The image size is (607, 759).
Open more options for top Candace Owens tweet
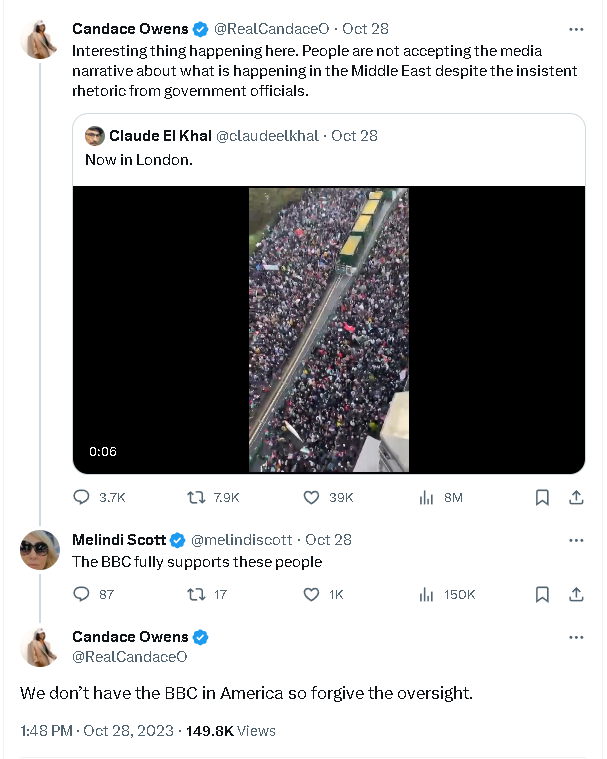576,29
